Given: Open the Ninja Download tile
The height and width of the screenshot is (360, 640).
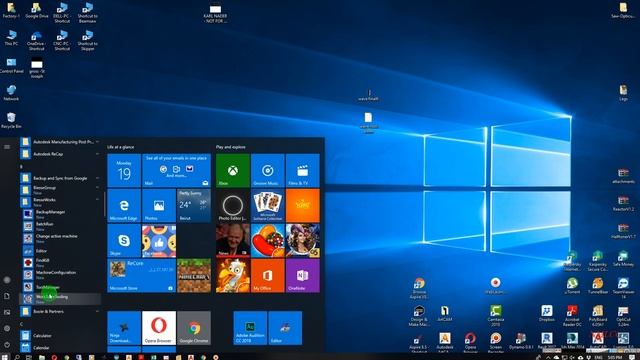Looking at the screenshot, I should [x=124, y=328].
